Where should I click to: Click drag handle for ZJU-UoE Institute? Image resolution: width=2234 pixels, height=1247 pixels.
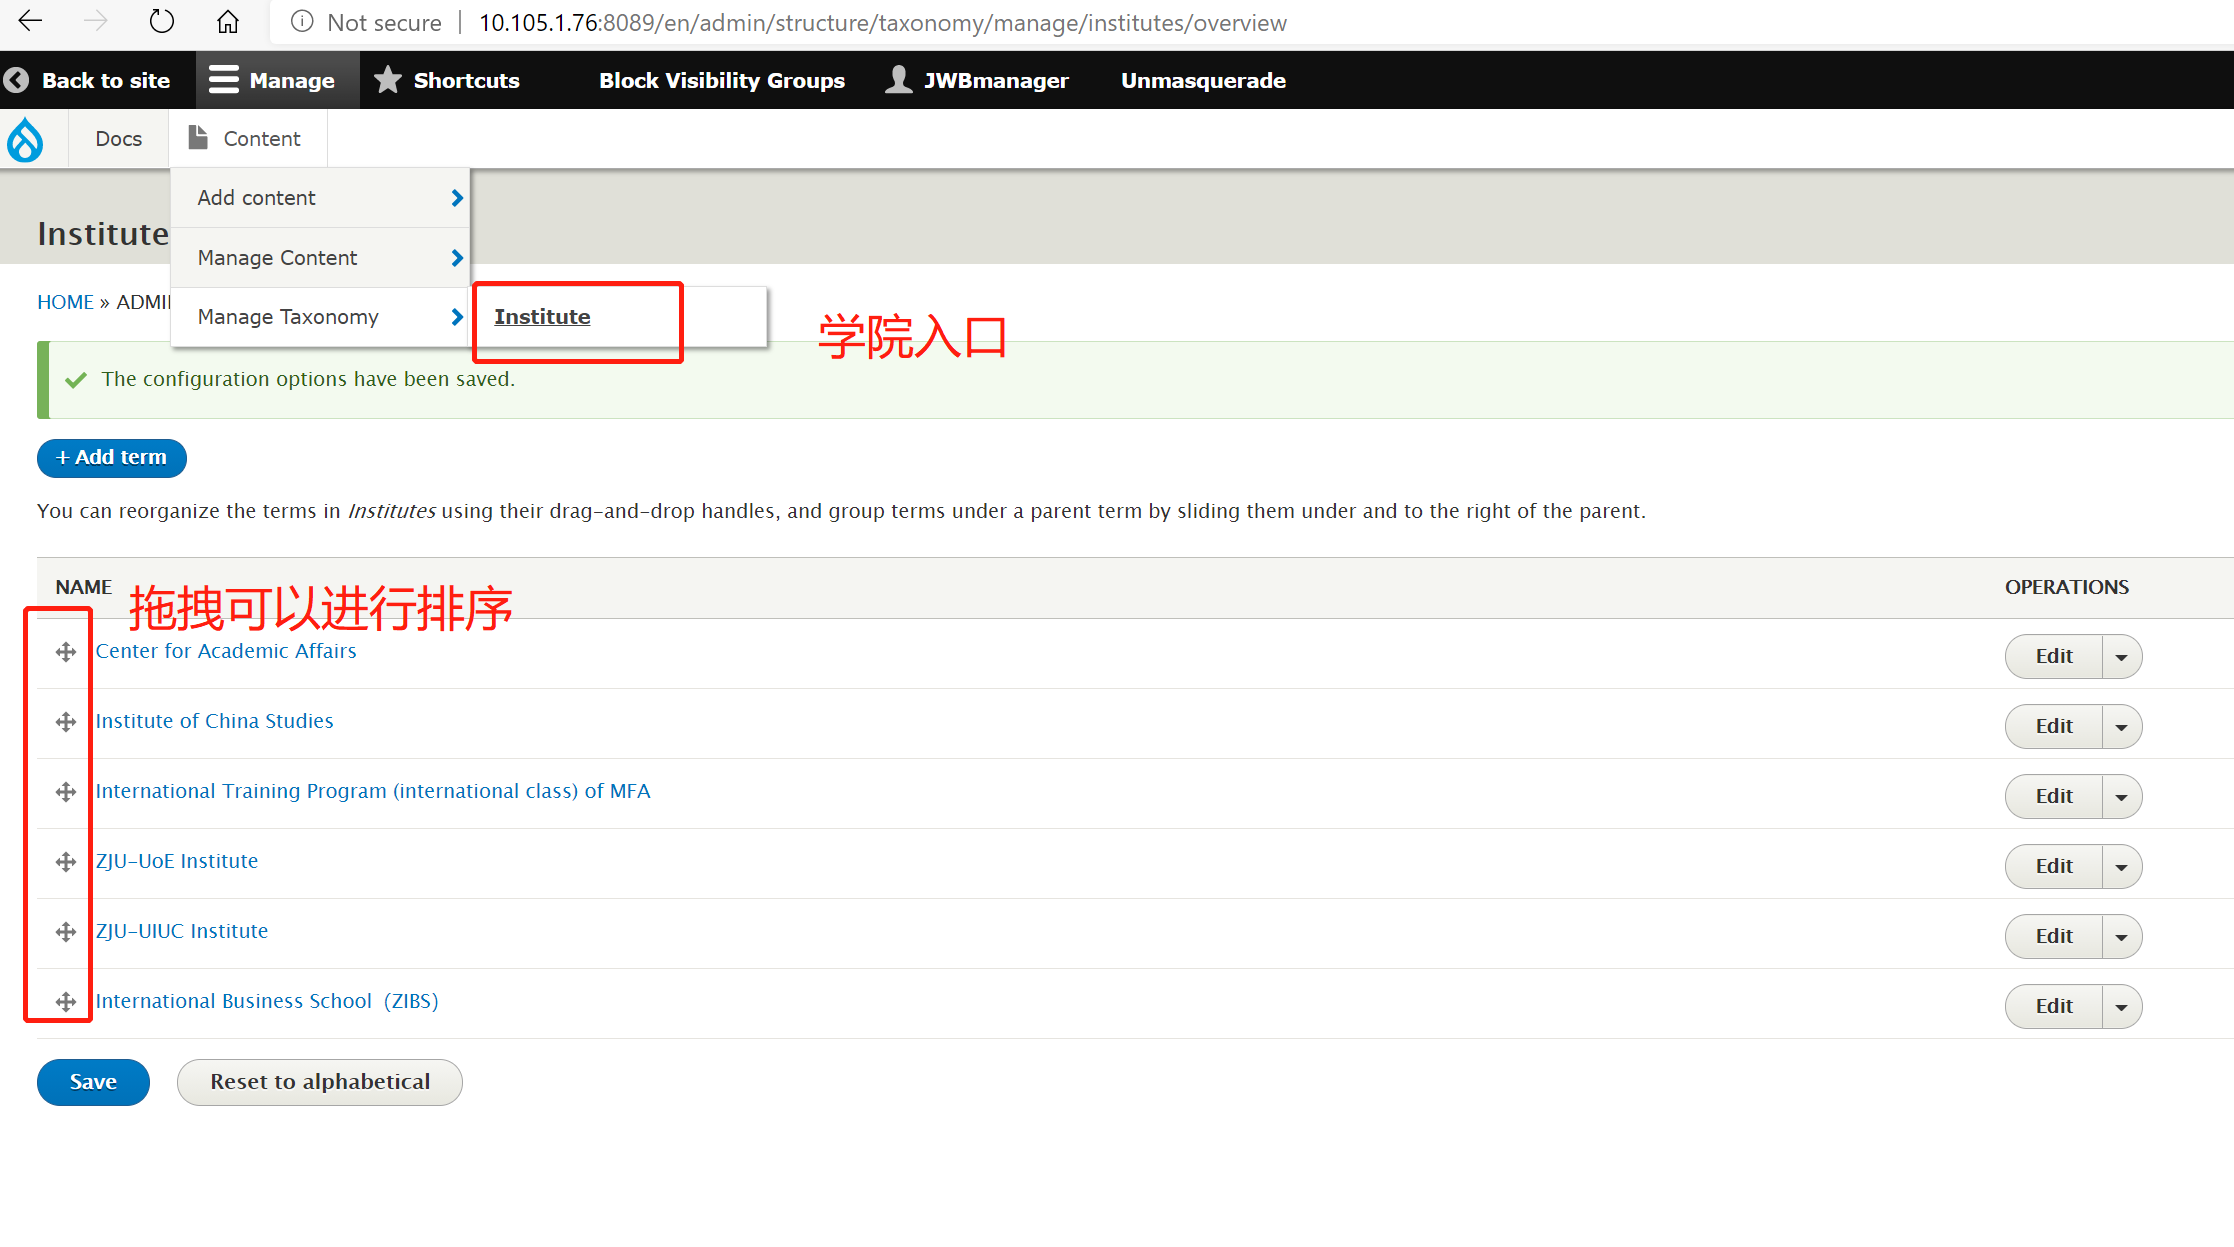66,862
